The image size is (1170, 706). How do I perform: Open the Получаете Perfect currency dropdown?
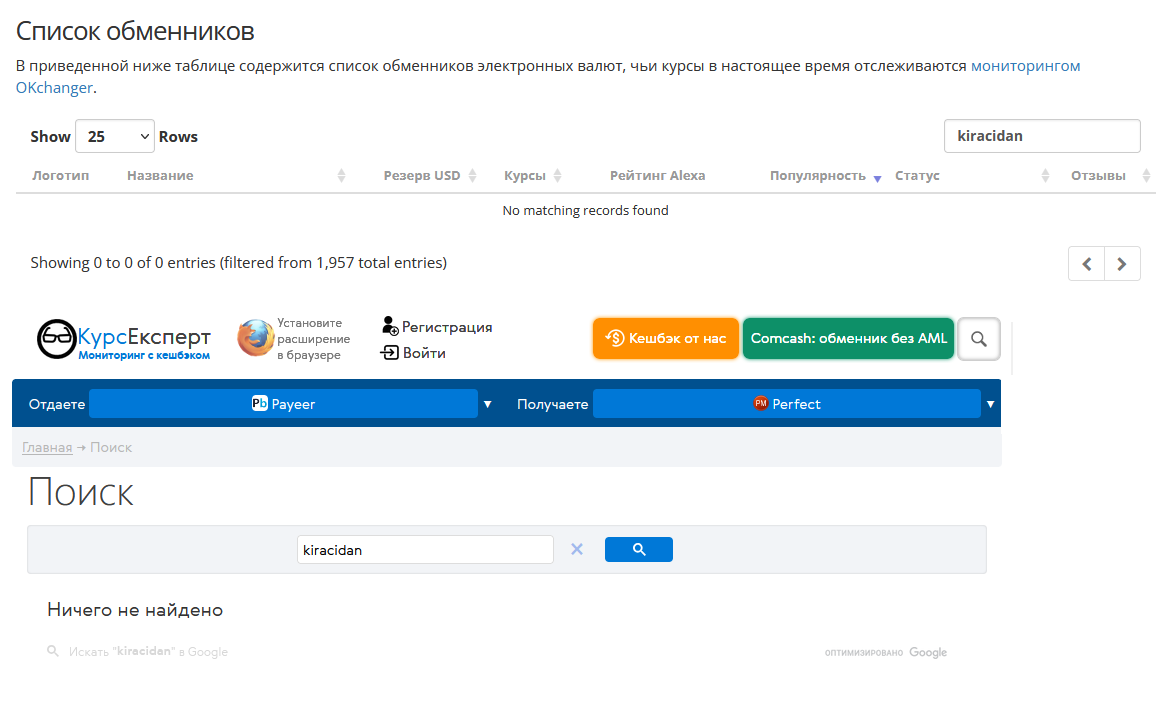point(786,404)
